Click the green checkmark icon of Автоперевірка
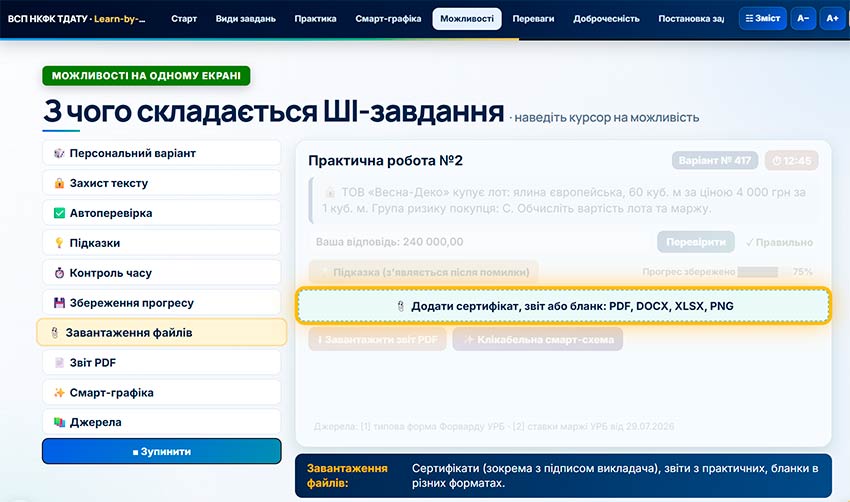 59,213
